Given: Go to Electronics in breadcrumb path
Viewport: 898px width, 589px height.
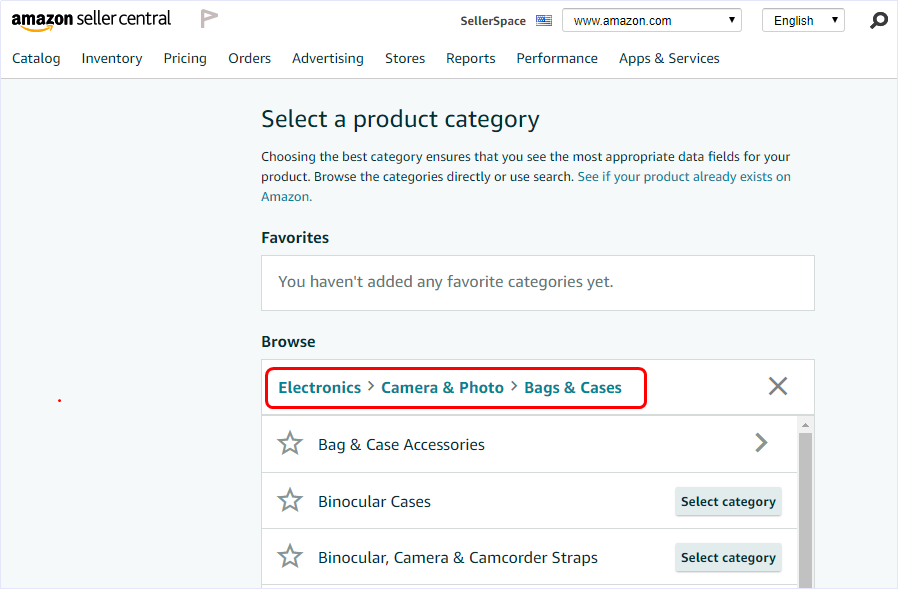Looking at the screenshot, I should click(319, 388).
